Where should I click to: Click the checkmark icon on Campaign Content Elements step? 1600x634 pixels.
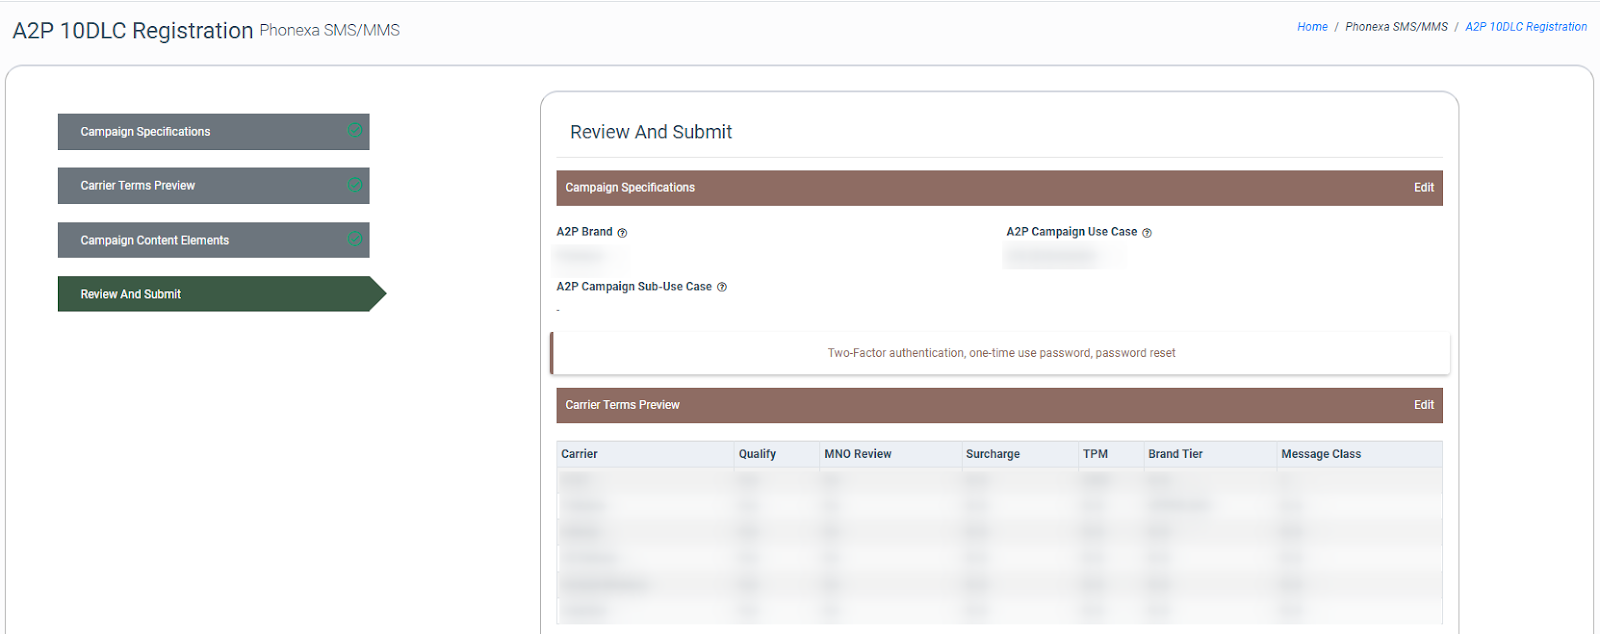pyautogui.click(x=354, y=239)
